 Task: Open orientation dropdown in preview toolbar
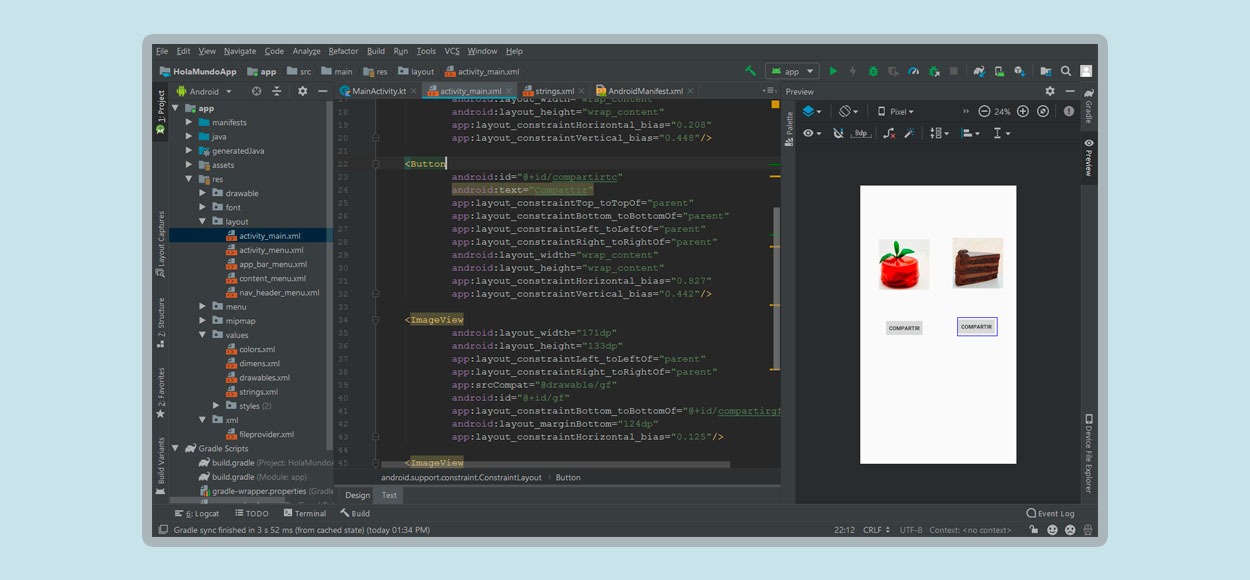[848, 111]
